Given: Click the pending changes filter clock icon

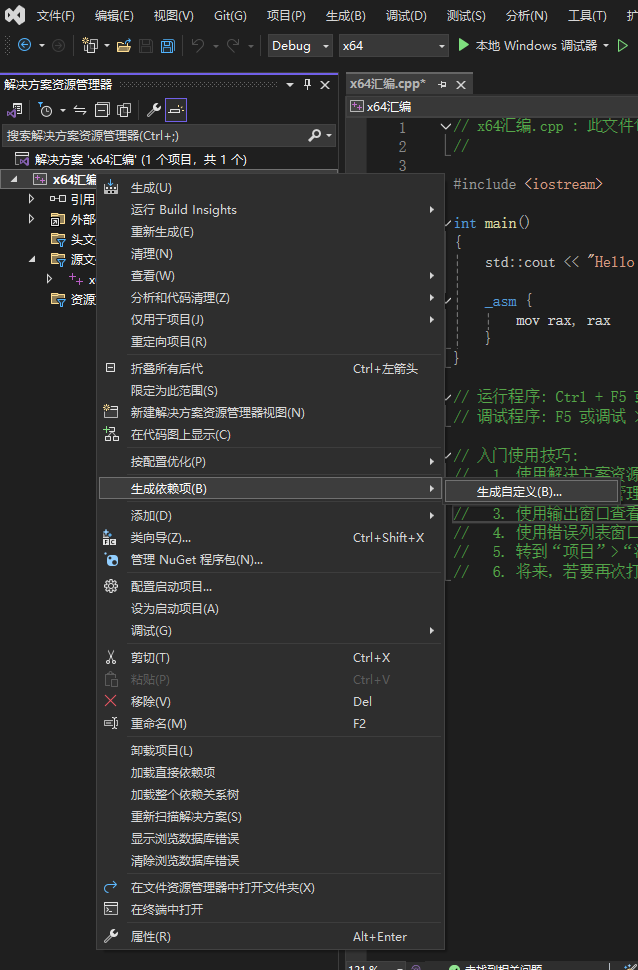Looking at the screenshot, I should [x=45, y=110].
